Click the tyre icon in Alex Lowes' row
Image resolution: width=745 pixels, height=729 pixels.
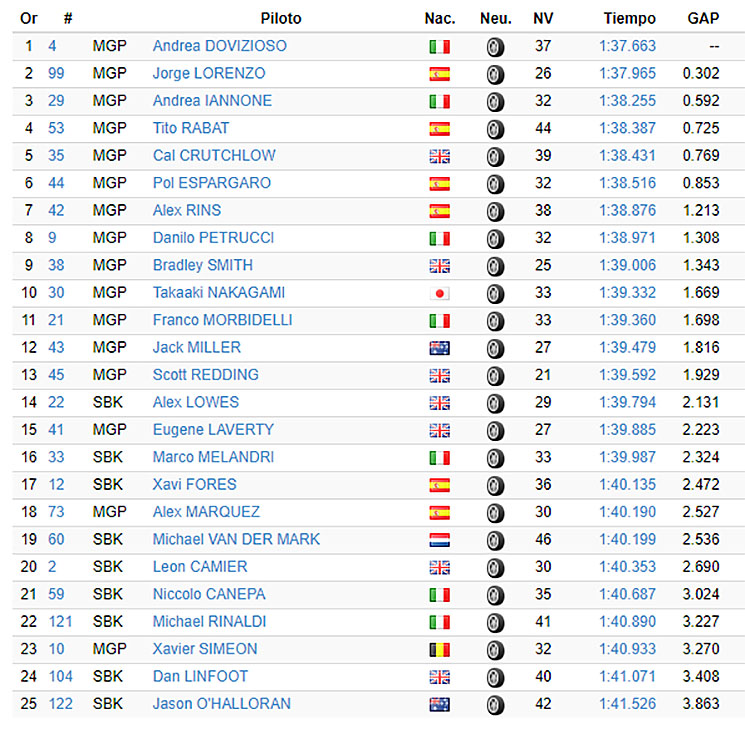495,403
